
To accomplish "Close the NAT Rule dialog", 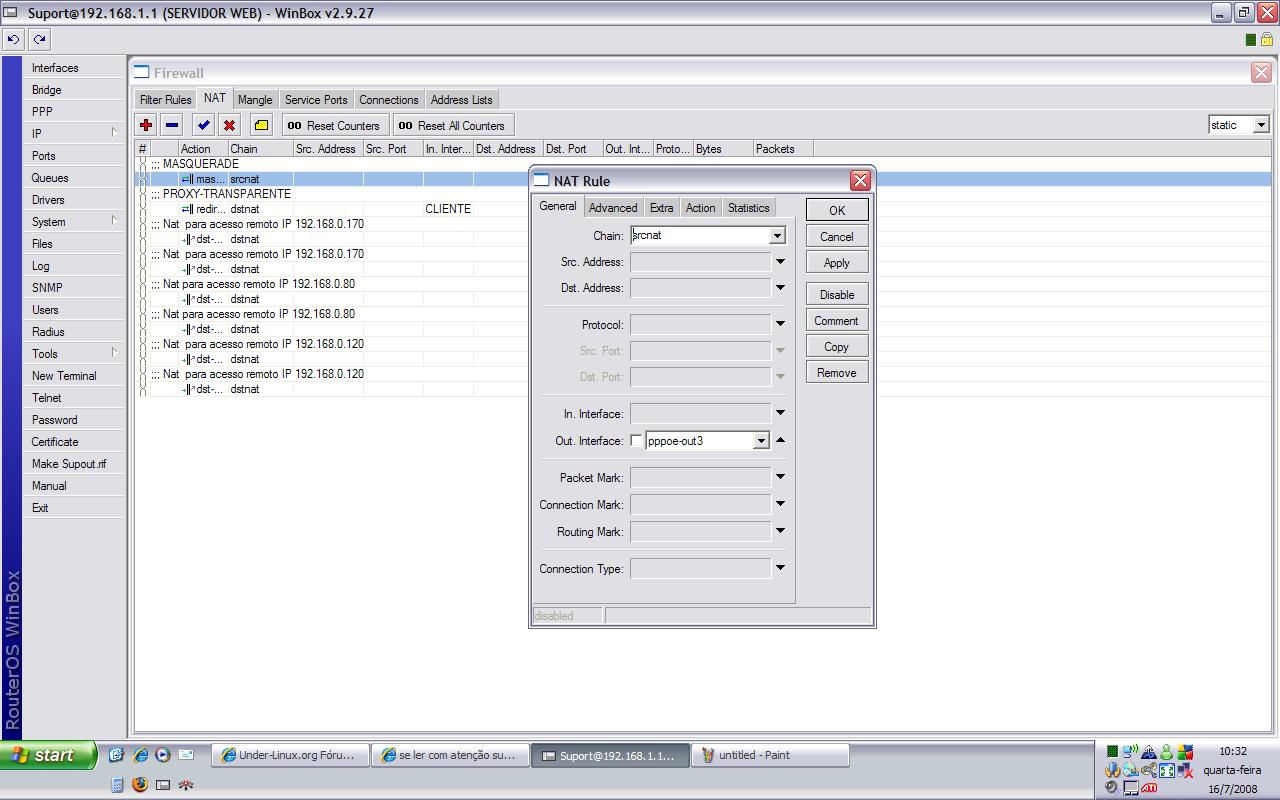I will pos(860,180).
